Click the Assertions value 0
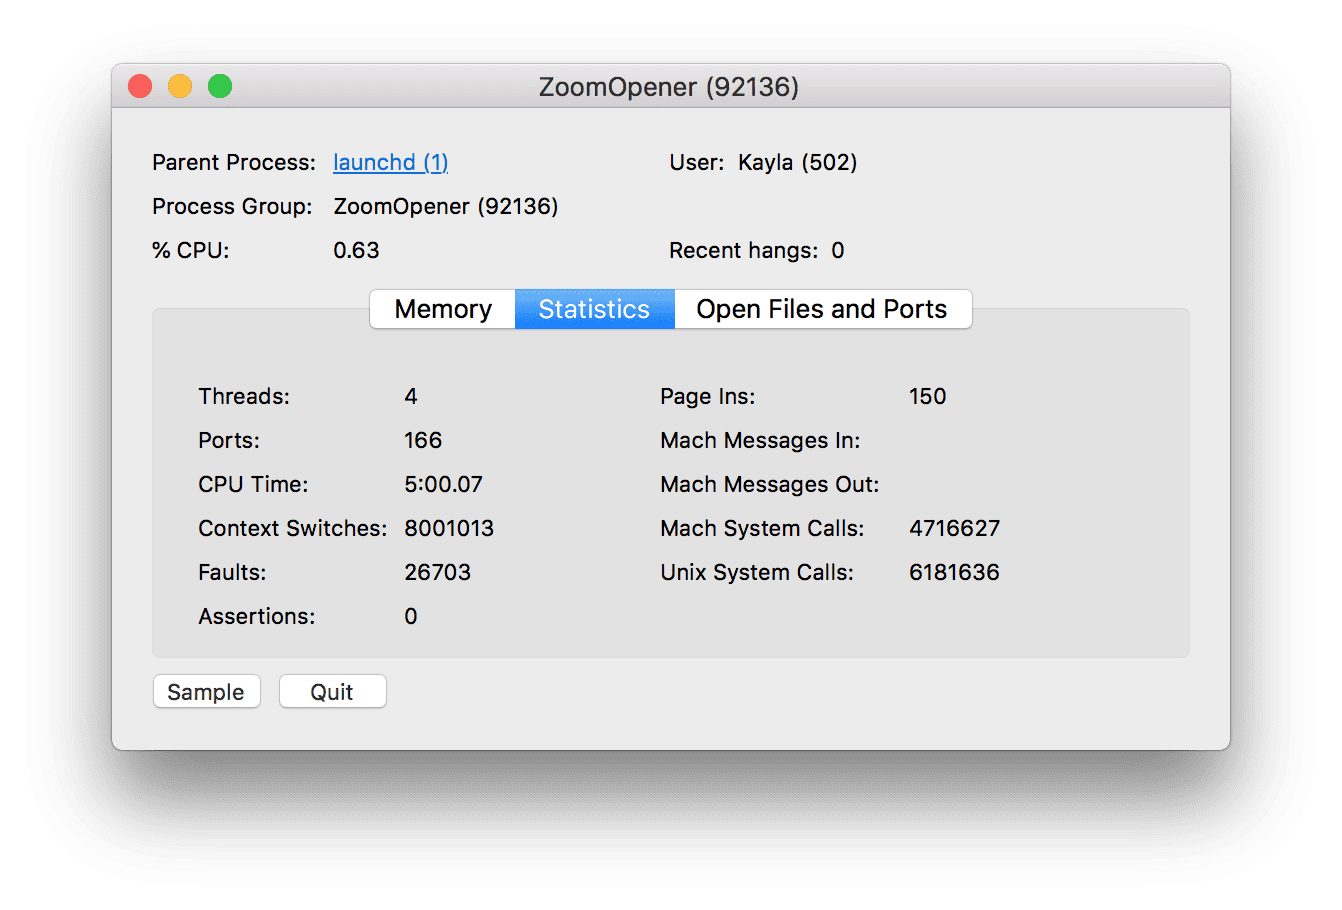 tap(411, 616)
